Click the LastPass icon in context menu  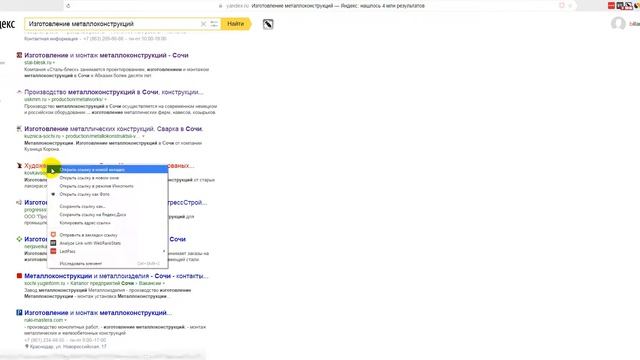(x=53, y=251)
